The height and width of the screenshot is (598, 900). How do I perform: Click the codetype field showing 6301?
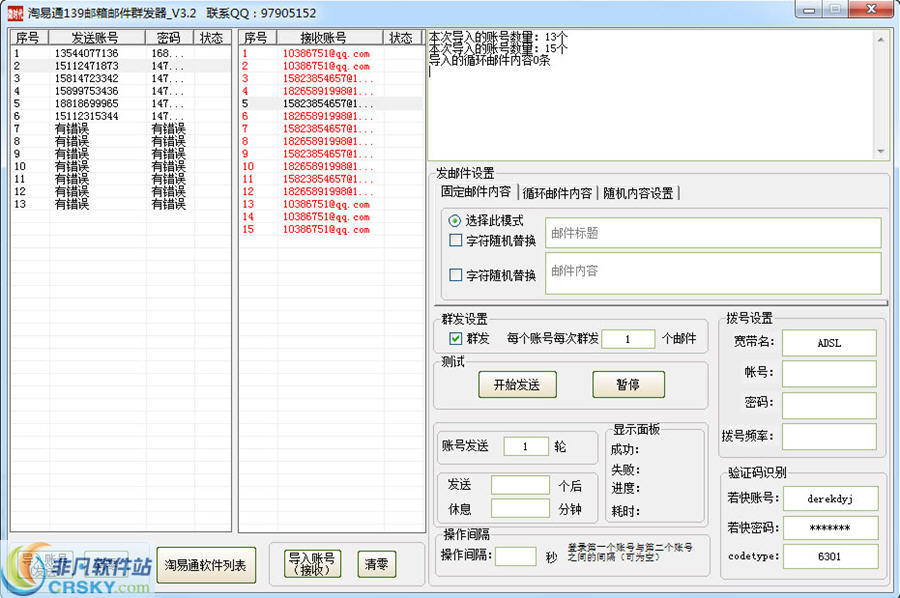830,556
